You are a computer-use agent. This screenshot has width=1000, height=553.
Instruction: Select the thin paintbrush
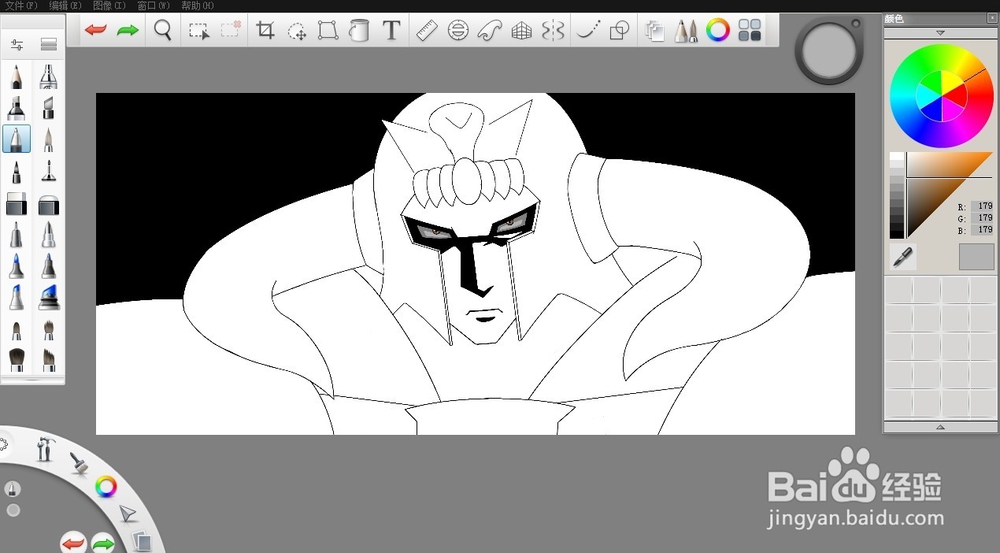tap(48, 139)
